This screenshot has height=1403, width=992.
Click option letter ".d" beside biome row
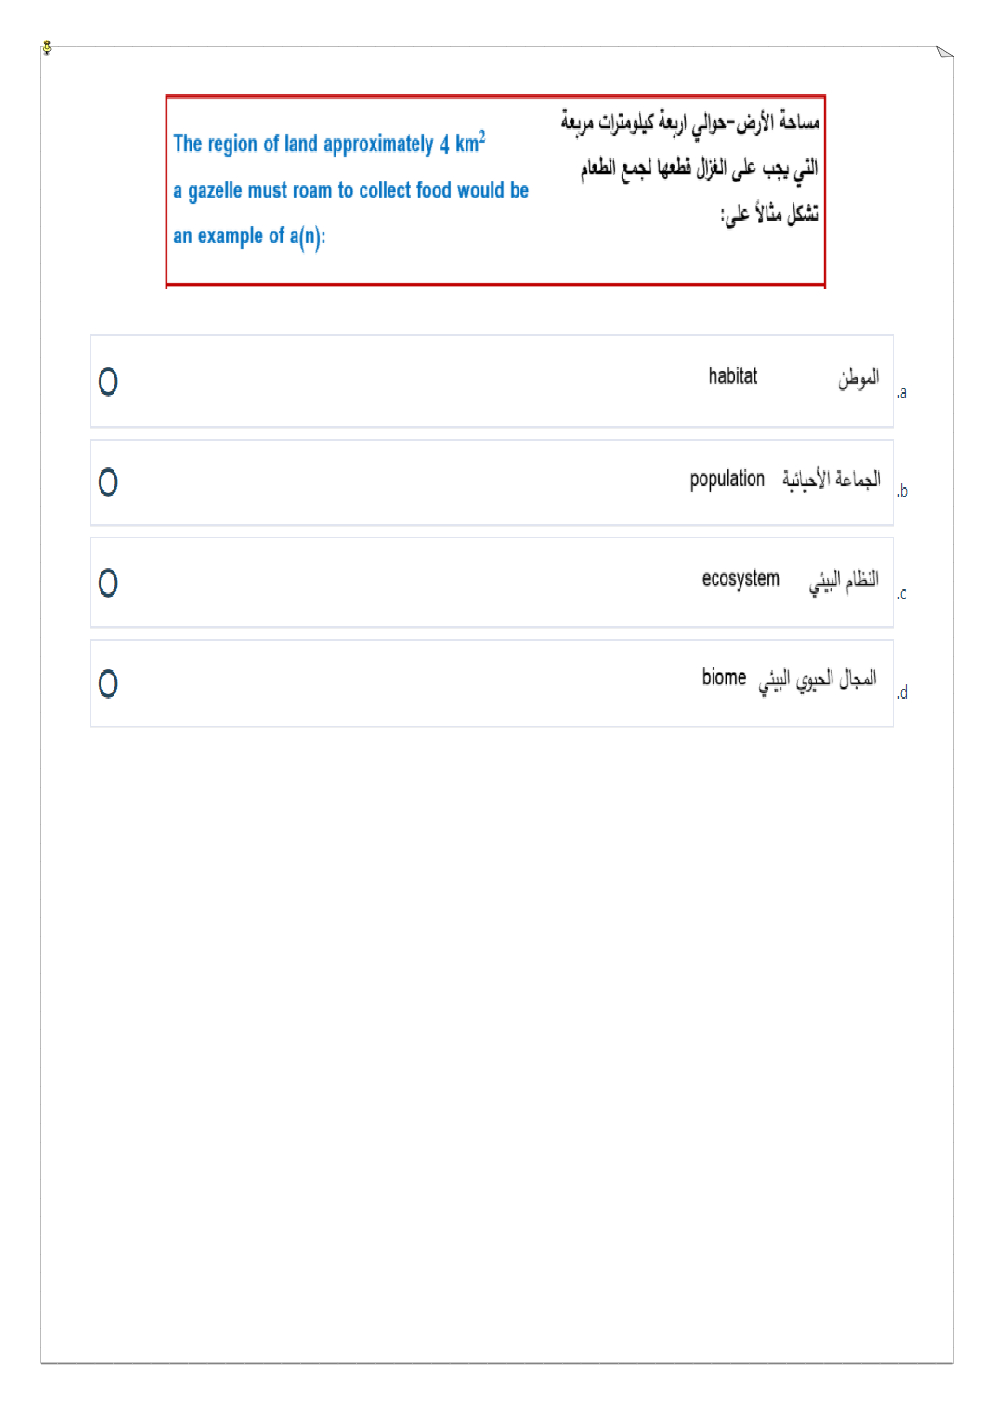pos(902,693)
